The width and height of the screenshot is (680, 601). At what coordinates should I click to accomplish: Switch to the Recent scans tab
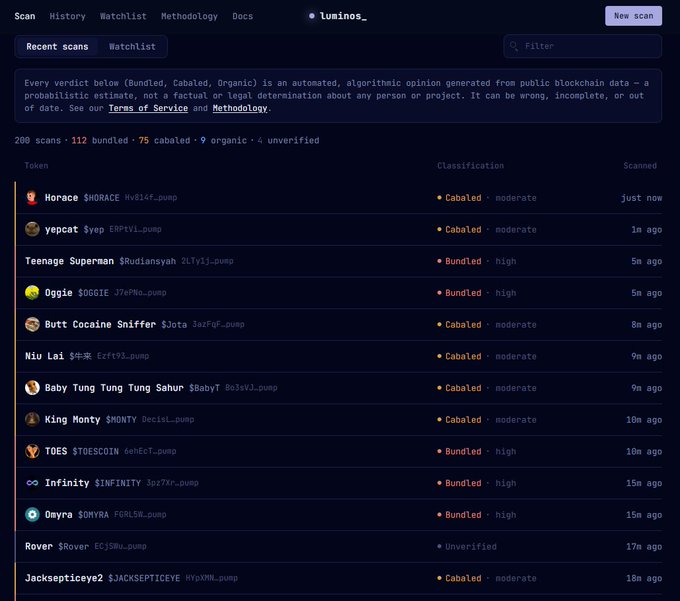tap(57, 46)
